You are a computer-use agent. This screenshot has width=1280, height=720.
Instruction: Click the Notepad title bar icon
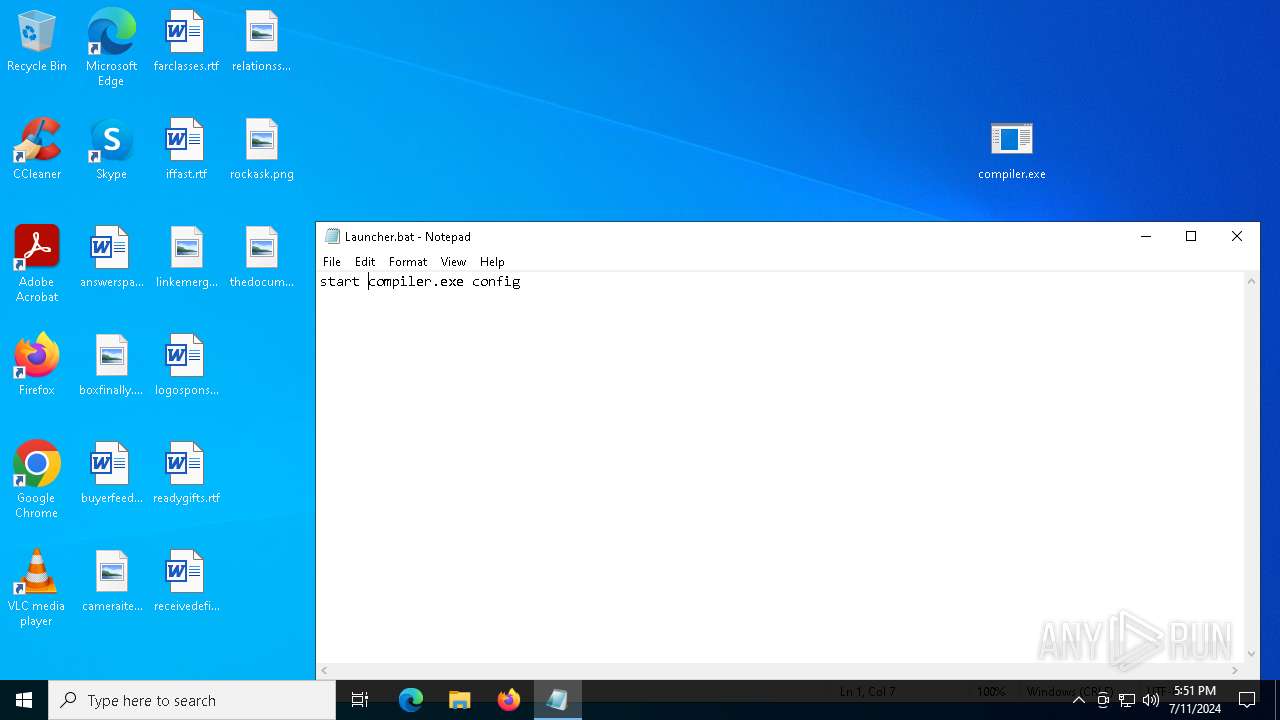332,237
